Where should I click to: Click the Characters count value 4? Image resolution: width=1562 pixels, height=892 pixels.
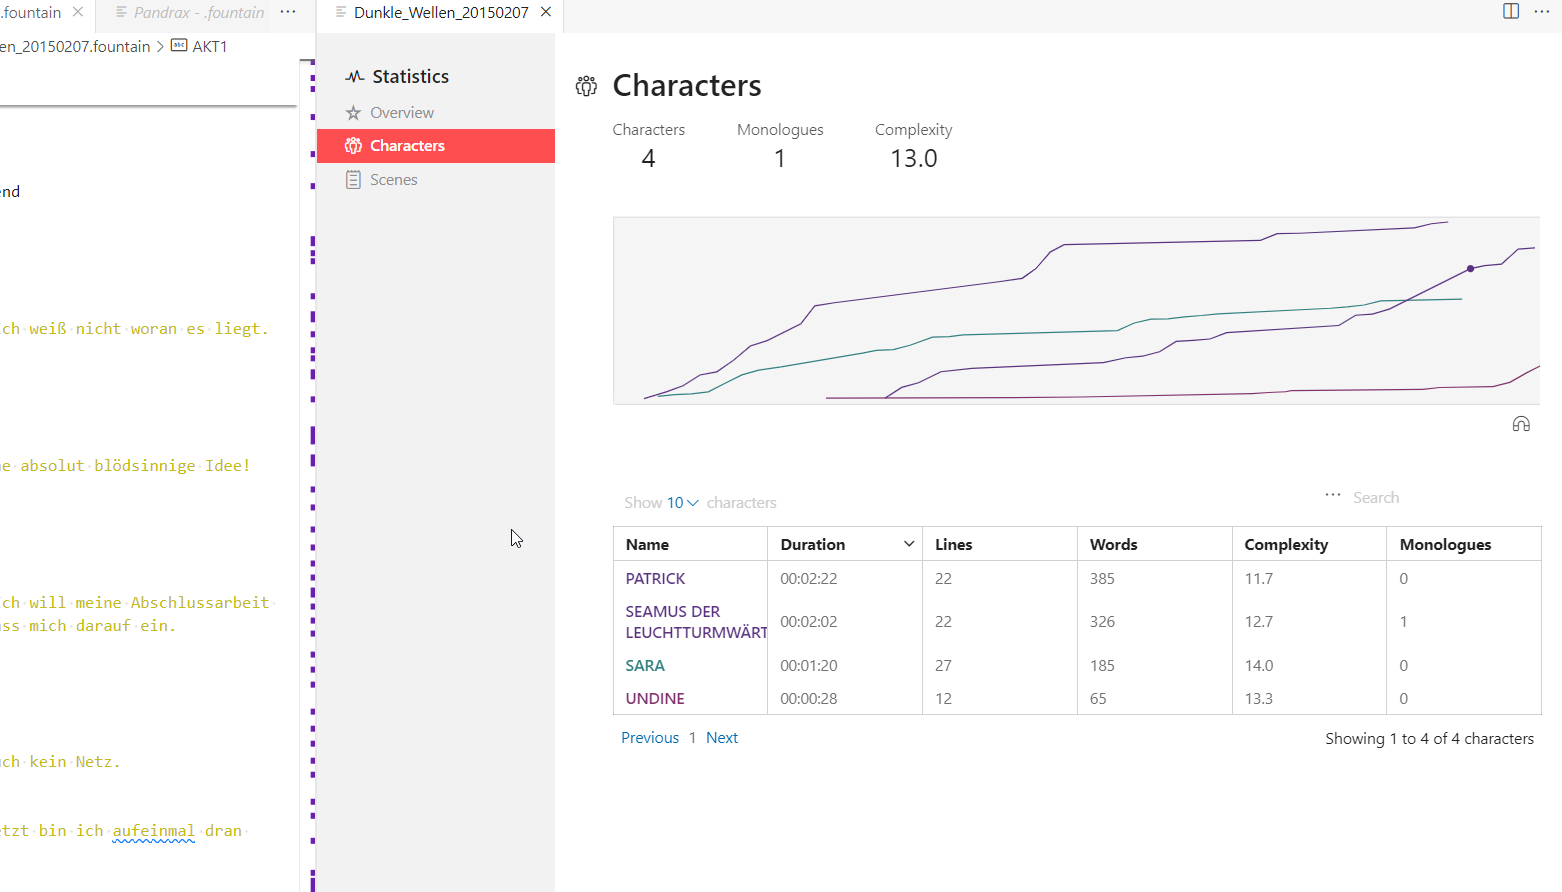[648, 159]
